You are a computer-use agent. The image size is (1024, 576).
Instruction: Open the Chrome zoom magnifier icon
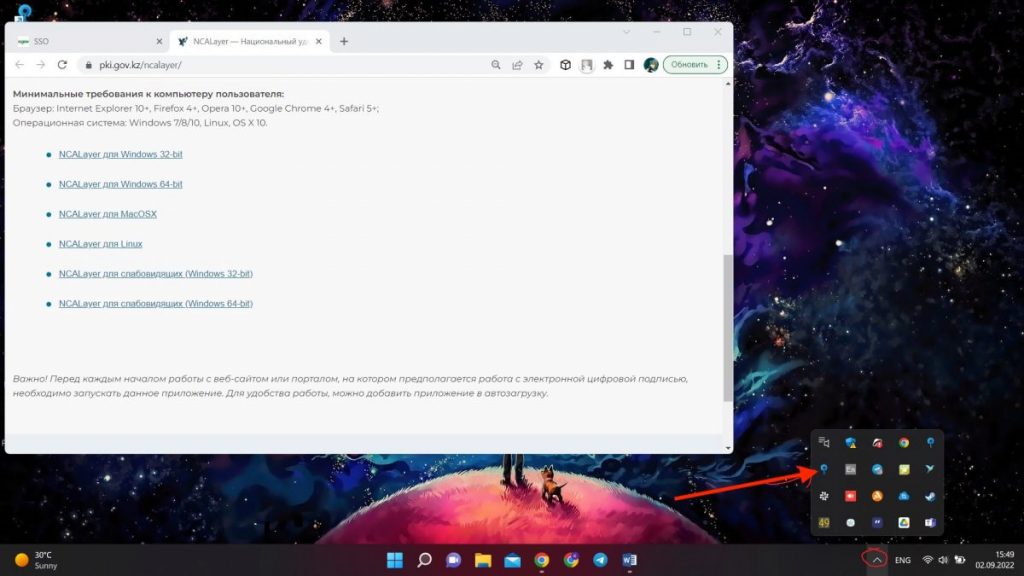(496, 65)
